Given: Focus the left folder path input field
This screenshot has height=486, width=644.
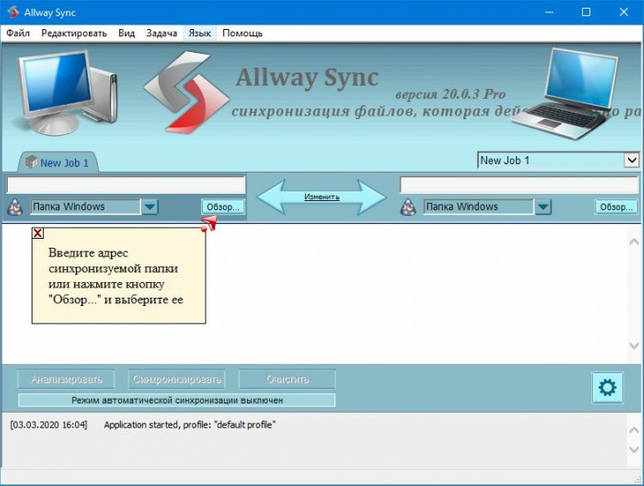Looking at the screenshot, I should tap(126, 185).
